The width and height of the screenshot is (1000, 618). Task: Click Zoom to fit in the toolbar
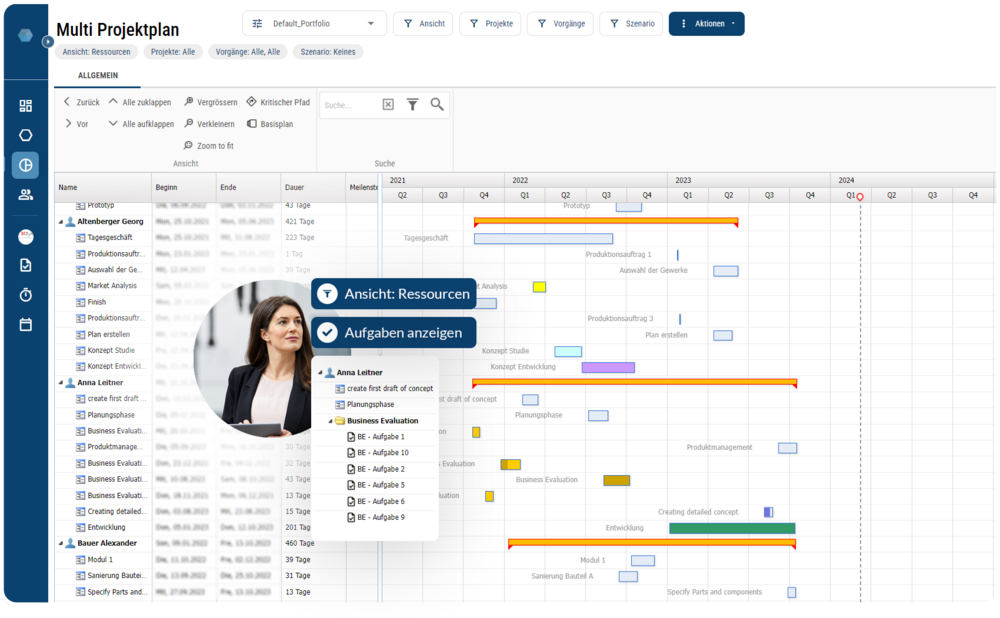[x=189, y=146]
